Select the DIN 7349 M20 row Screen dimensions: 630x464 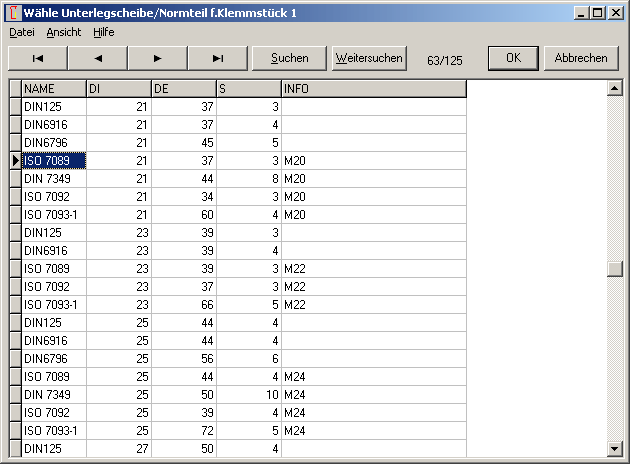point(53,179)
